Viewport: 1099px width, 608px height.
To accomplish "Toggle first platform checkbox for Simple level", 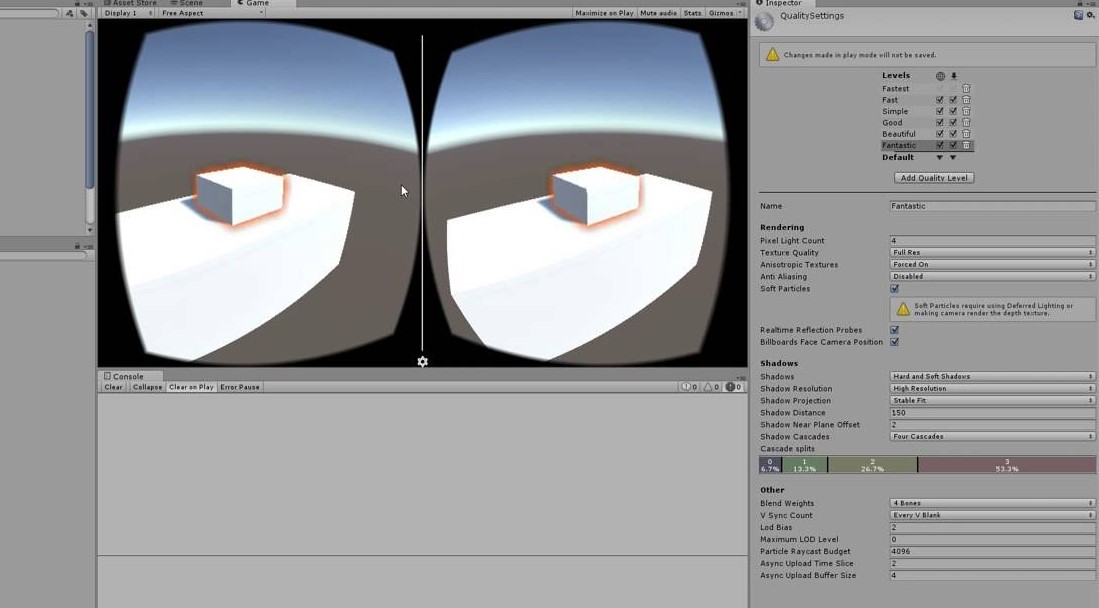I will [940, 111].
